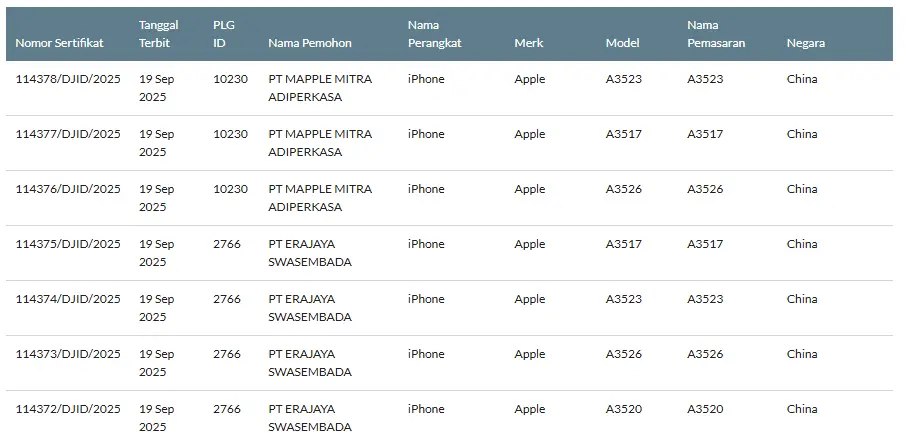The height and width of the screenshot is (445, 906).
Task: Click model A3520 in the Model column
Action: [x=624, y=409]
